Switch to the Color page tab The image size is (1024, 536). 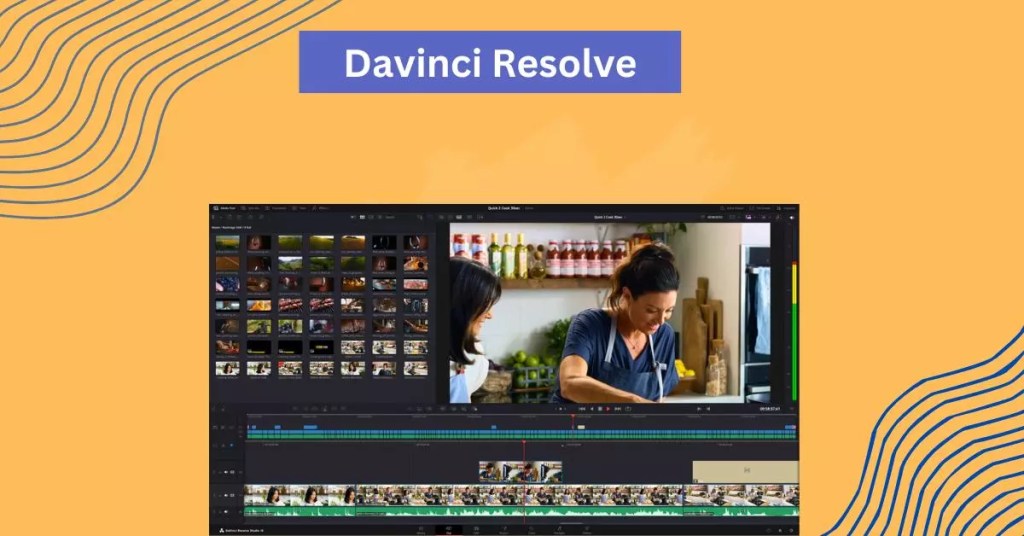531,529
